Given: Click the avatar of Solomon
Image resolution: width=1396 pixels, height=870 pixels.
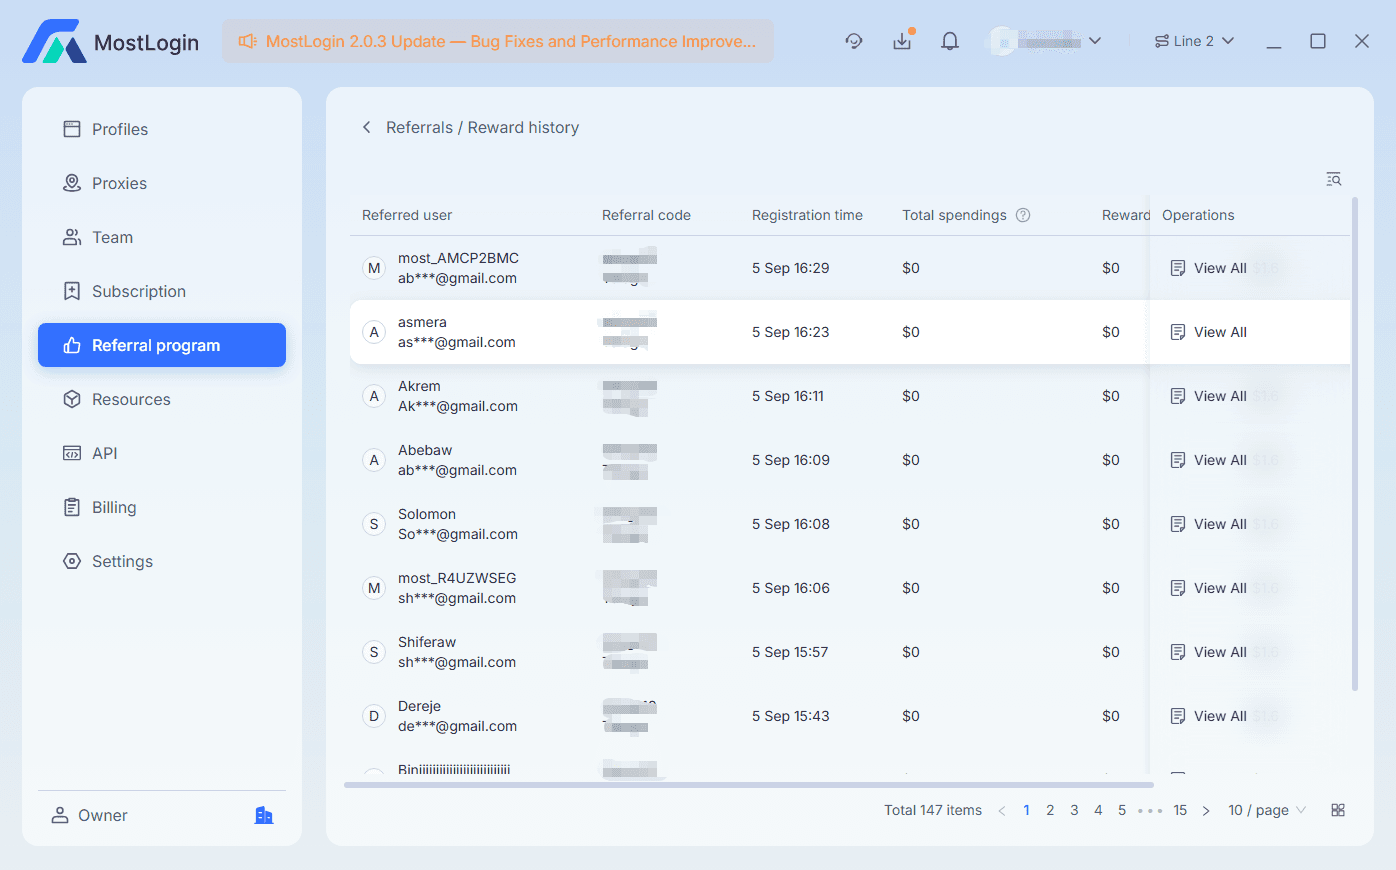Looking at the screenshot, I should pyautogui.click(x=374, y=524).
